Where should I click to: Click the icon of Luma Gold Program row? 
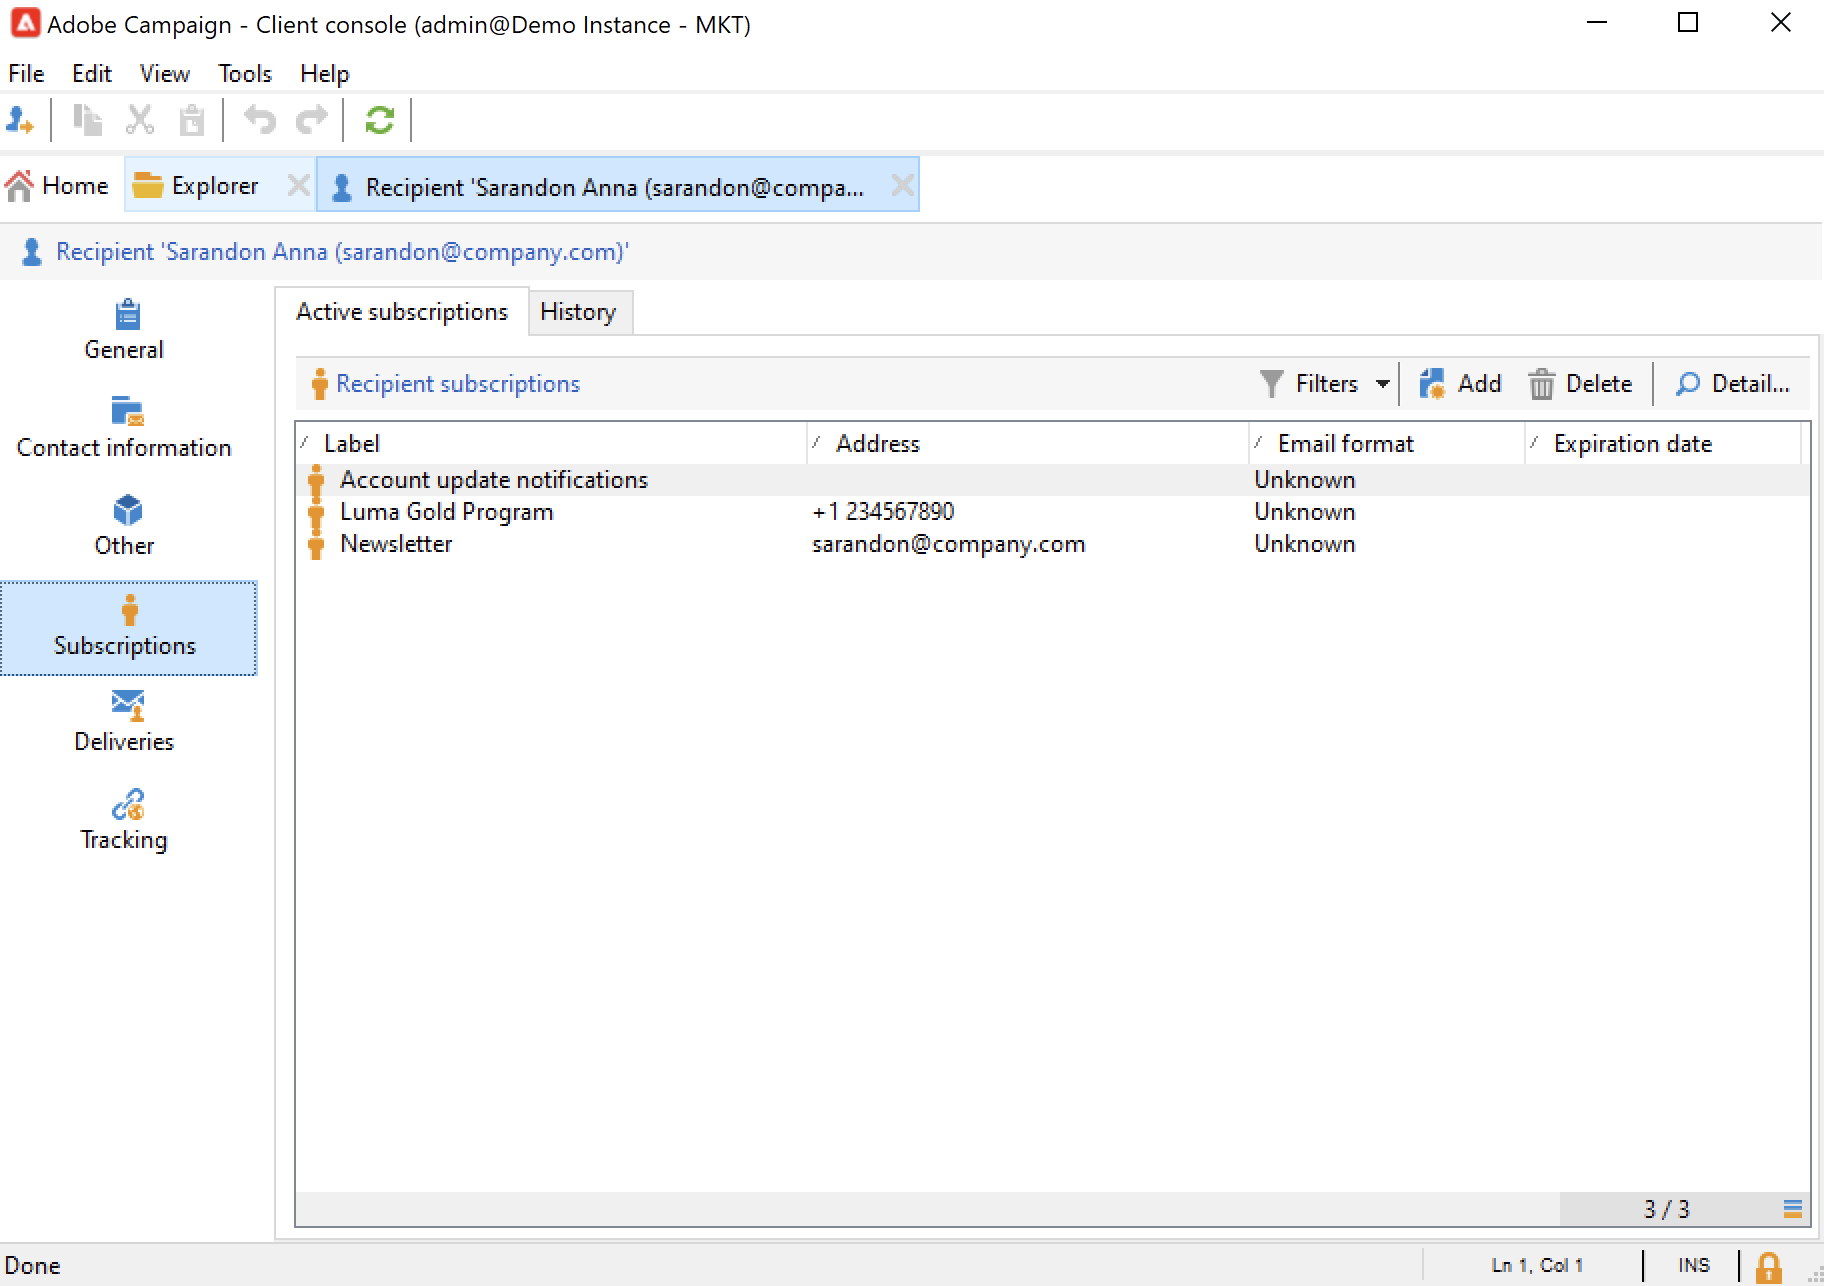tap(317, 512)
